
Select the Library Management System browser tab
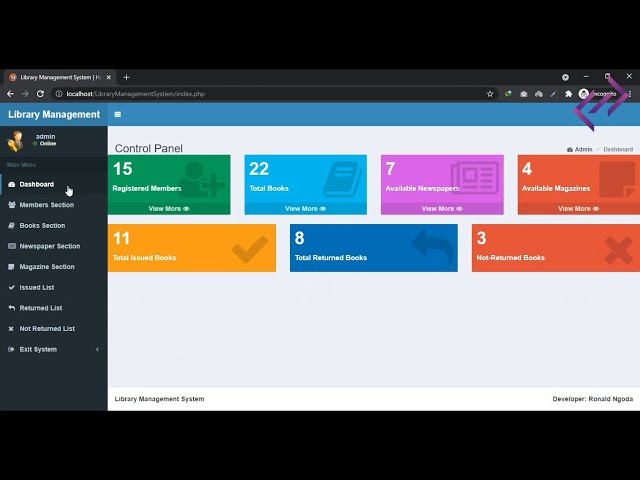click(x=60, y=77)
